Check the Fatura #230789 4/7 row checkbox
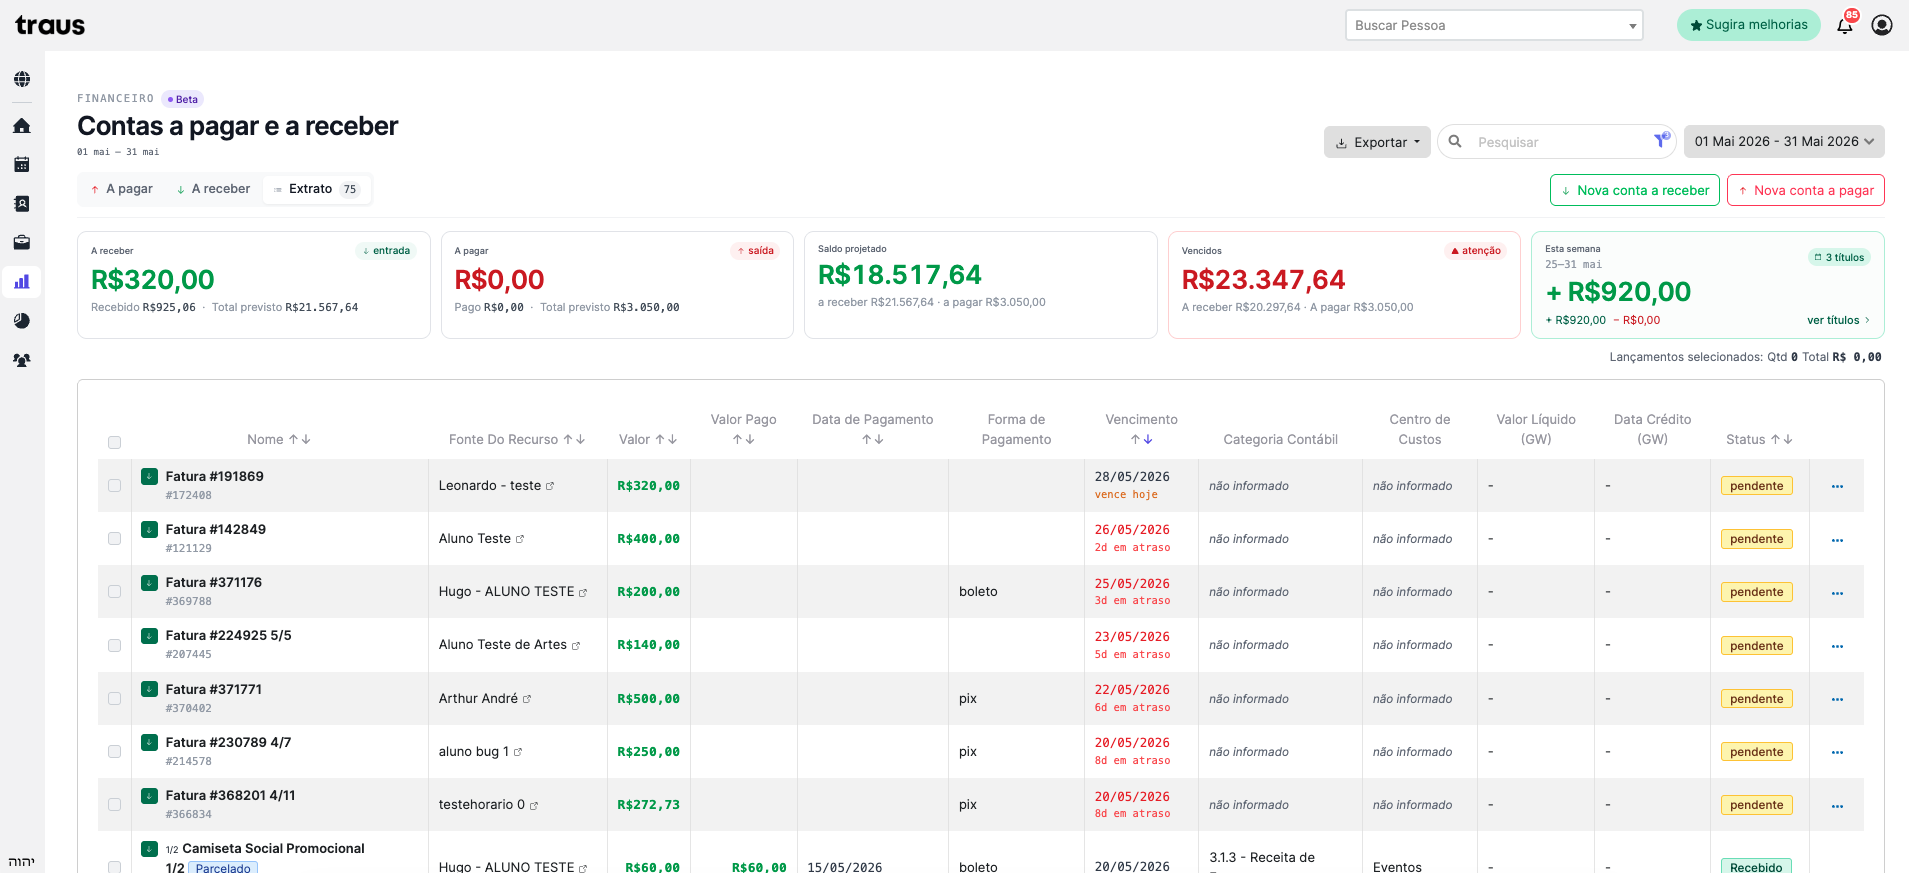 point(114,751)
